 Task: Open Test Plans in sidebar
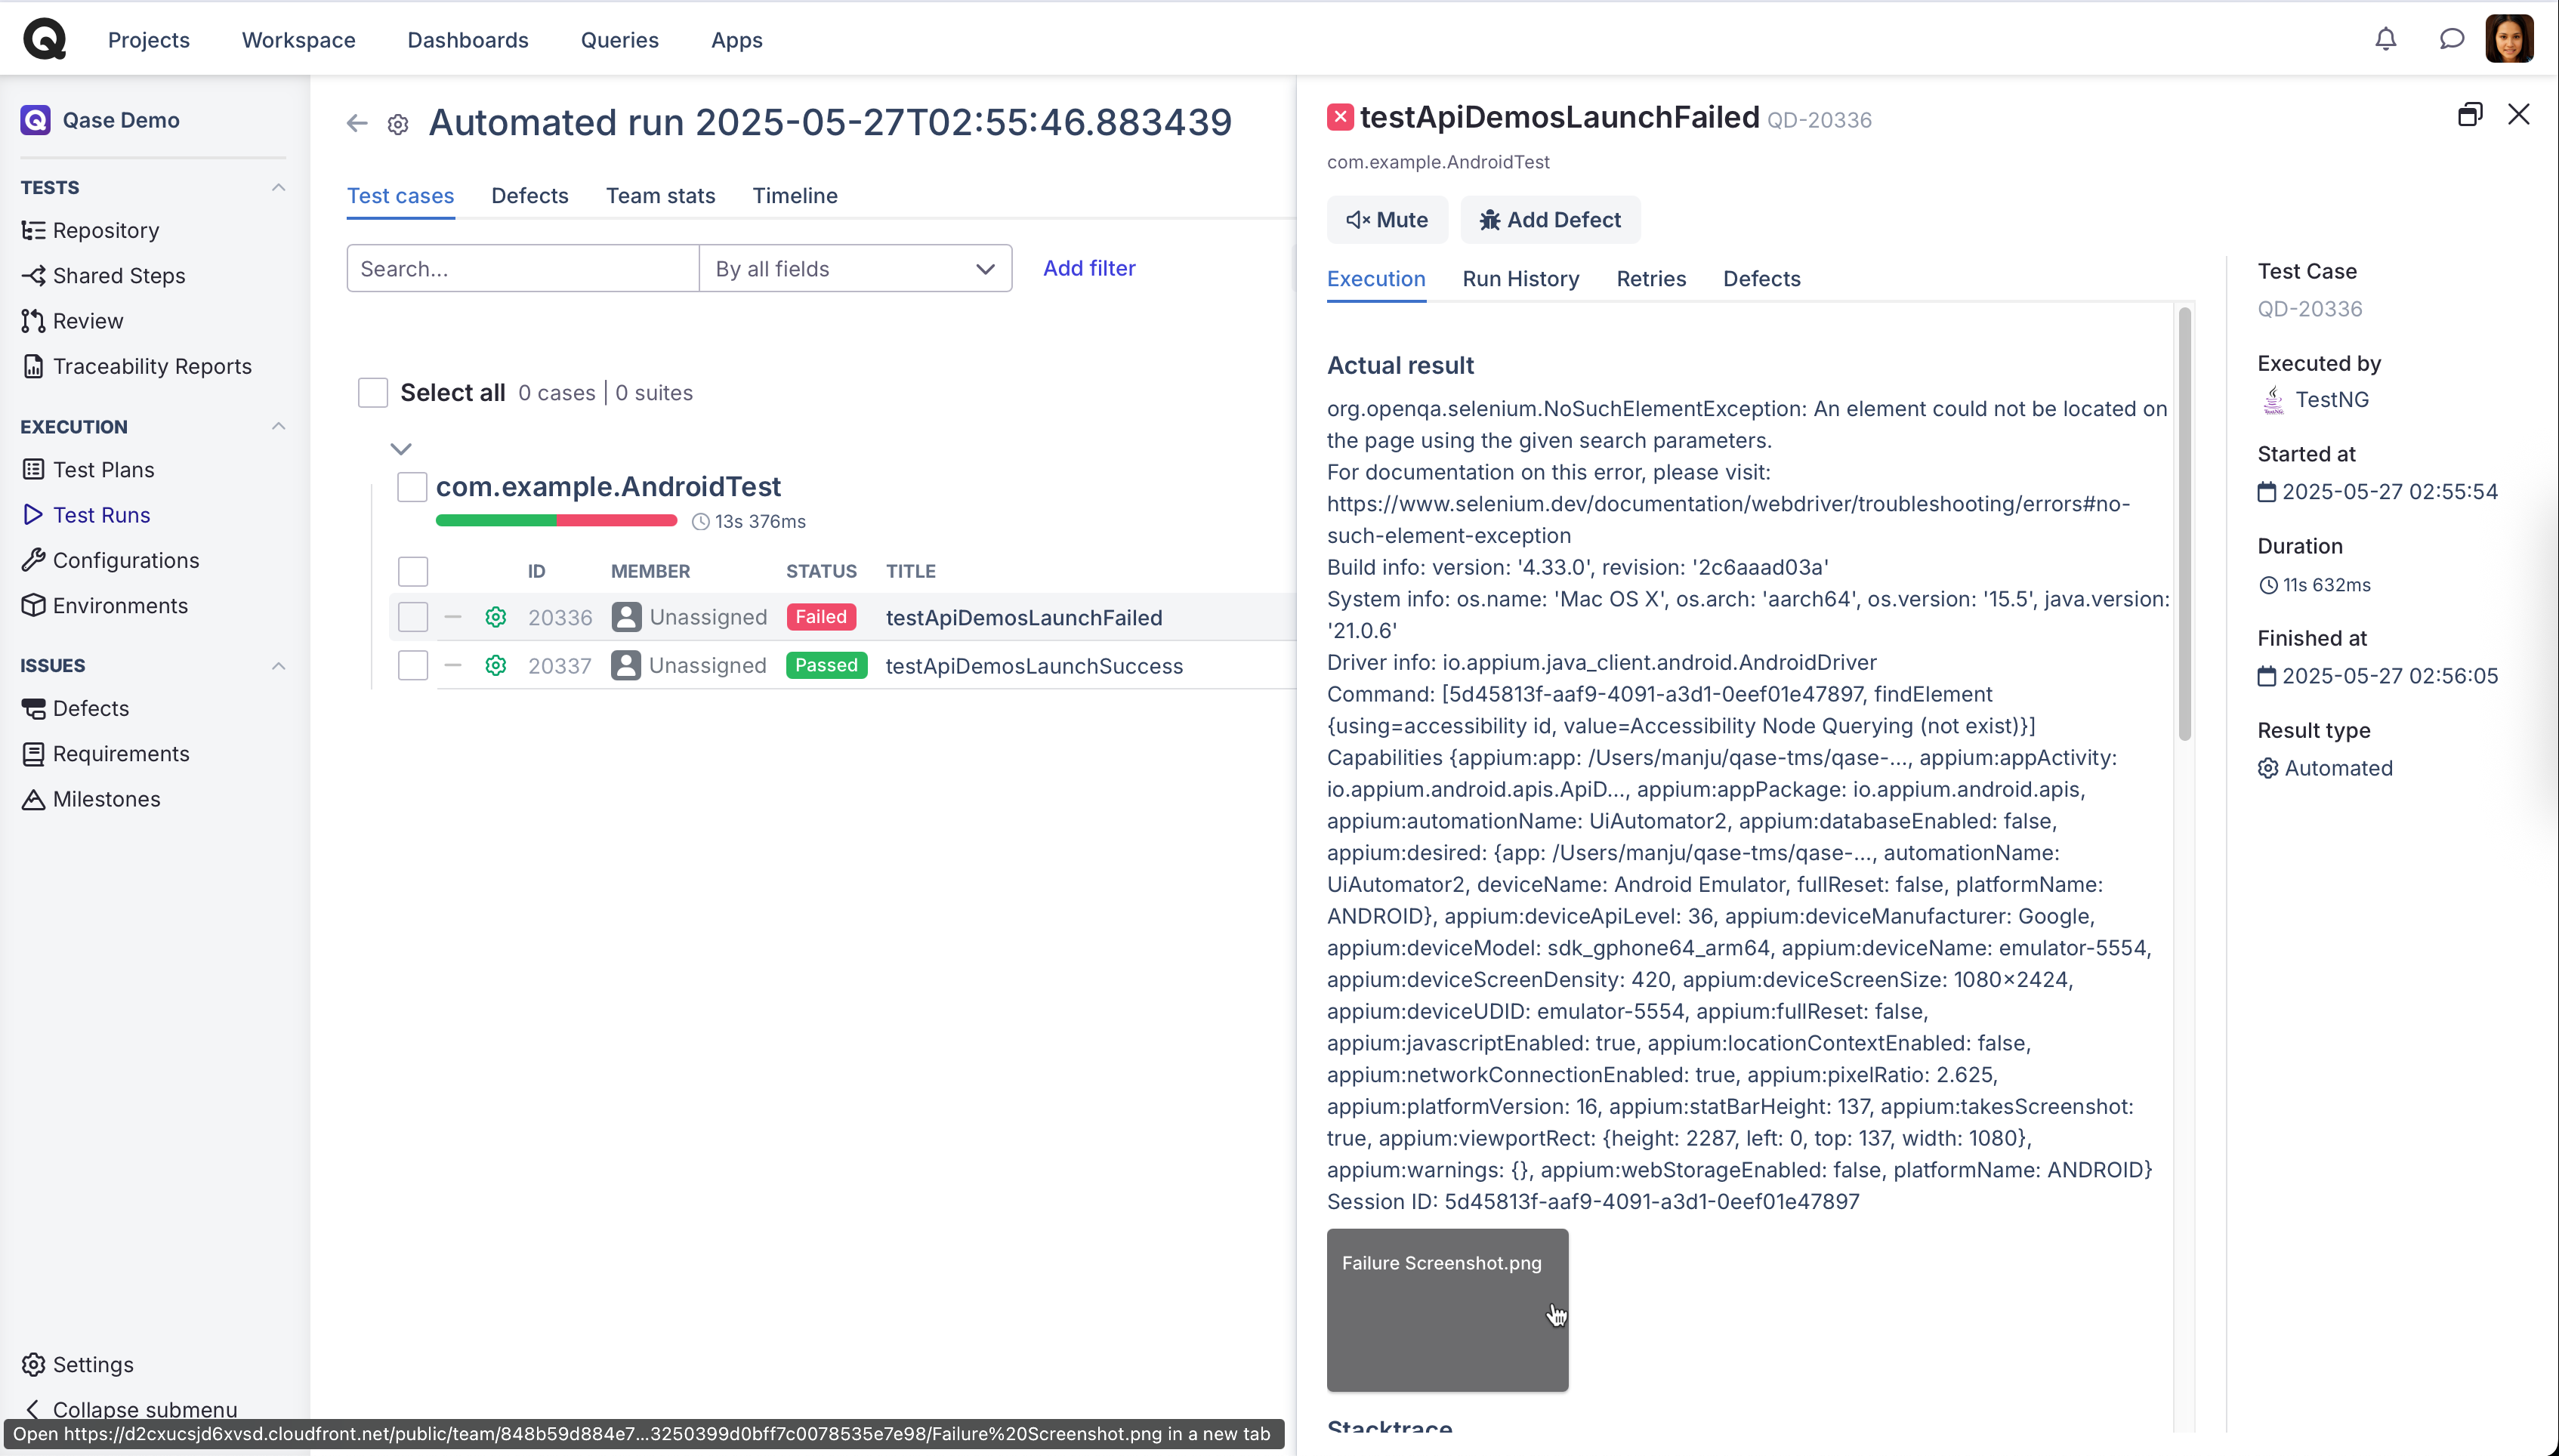click(x=103, y=470)
